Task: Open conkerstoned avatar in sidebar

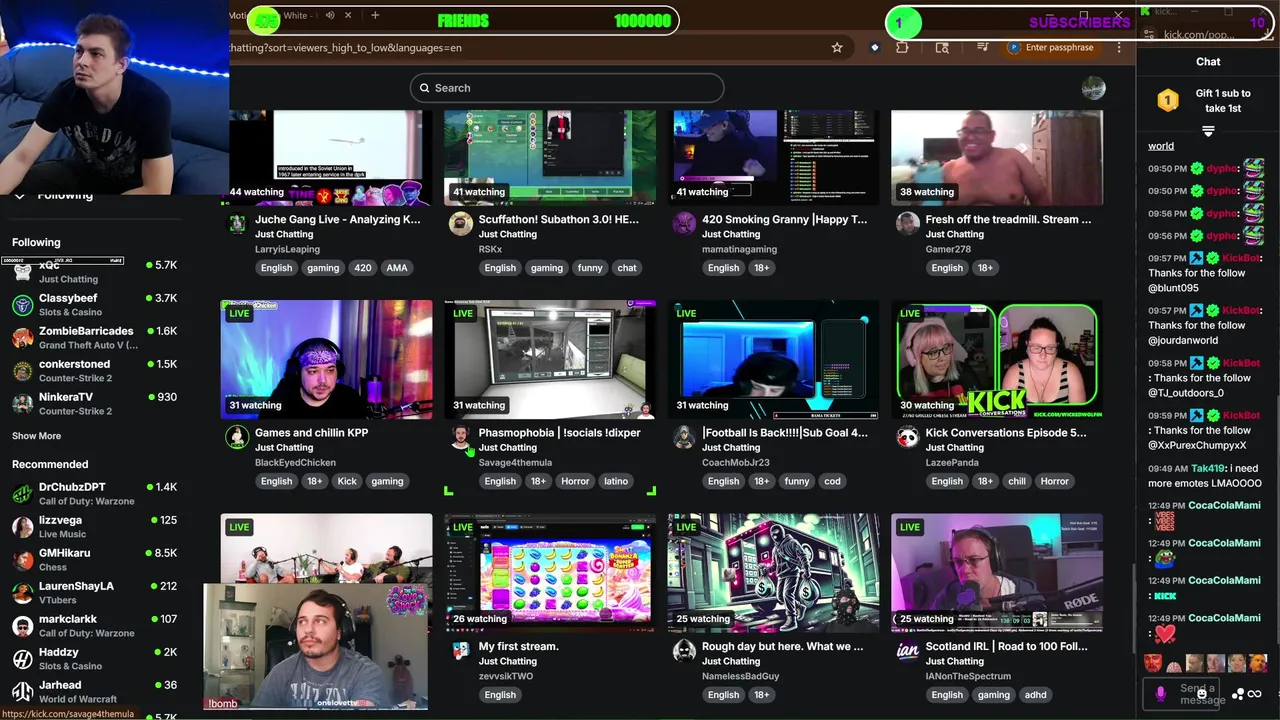Action: [x=22, y=371]
